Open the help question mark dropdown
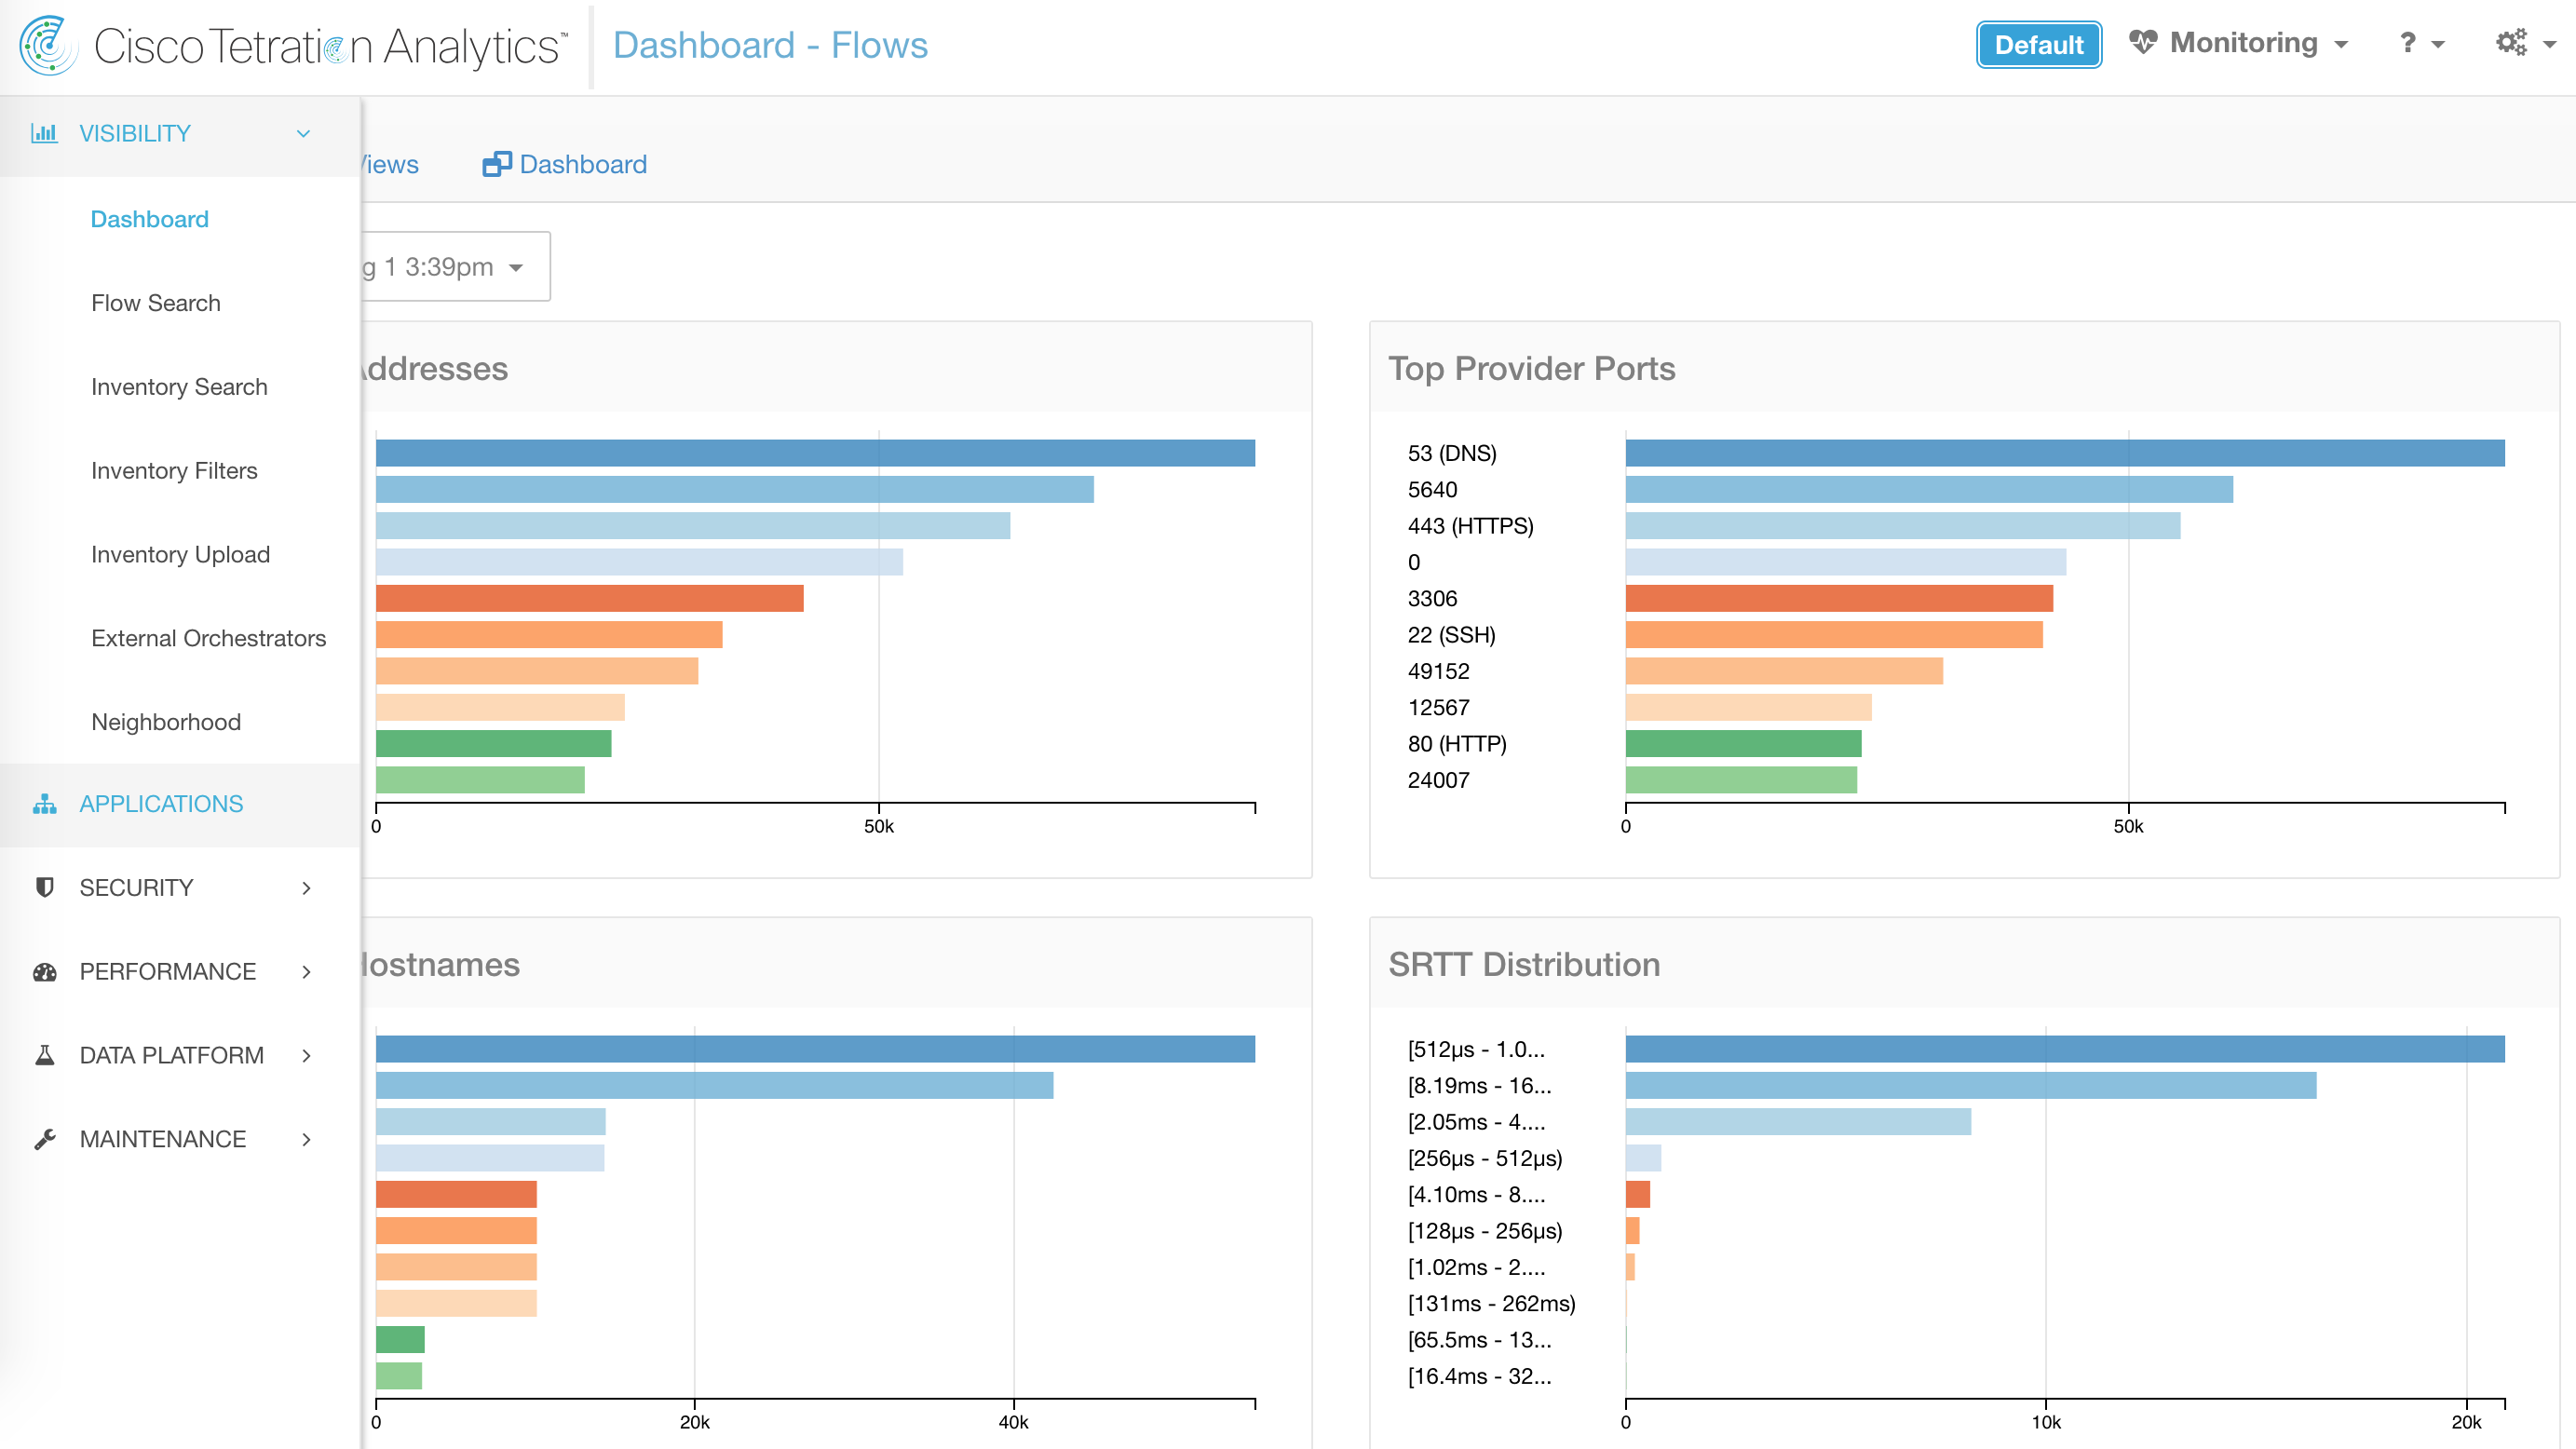 point(2419,44)
